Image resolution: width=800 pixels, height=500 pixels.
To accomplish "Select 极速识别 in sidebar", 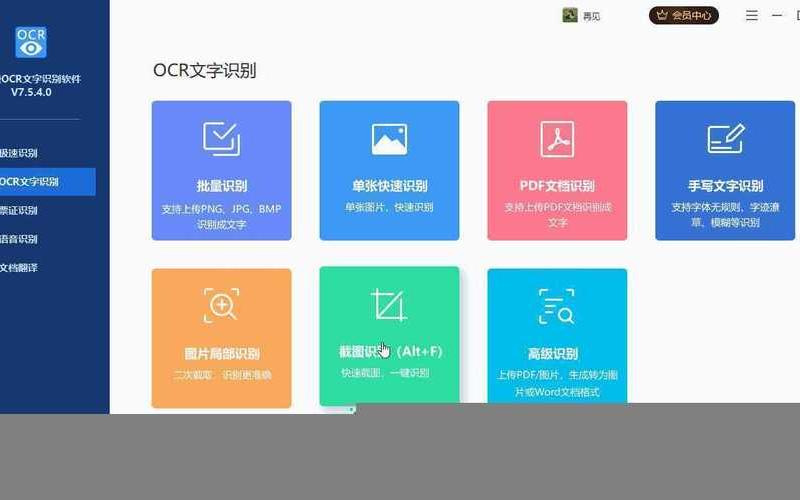I will [x=18, y=153].
